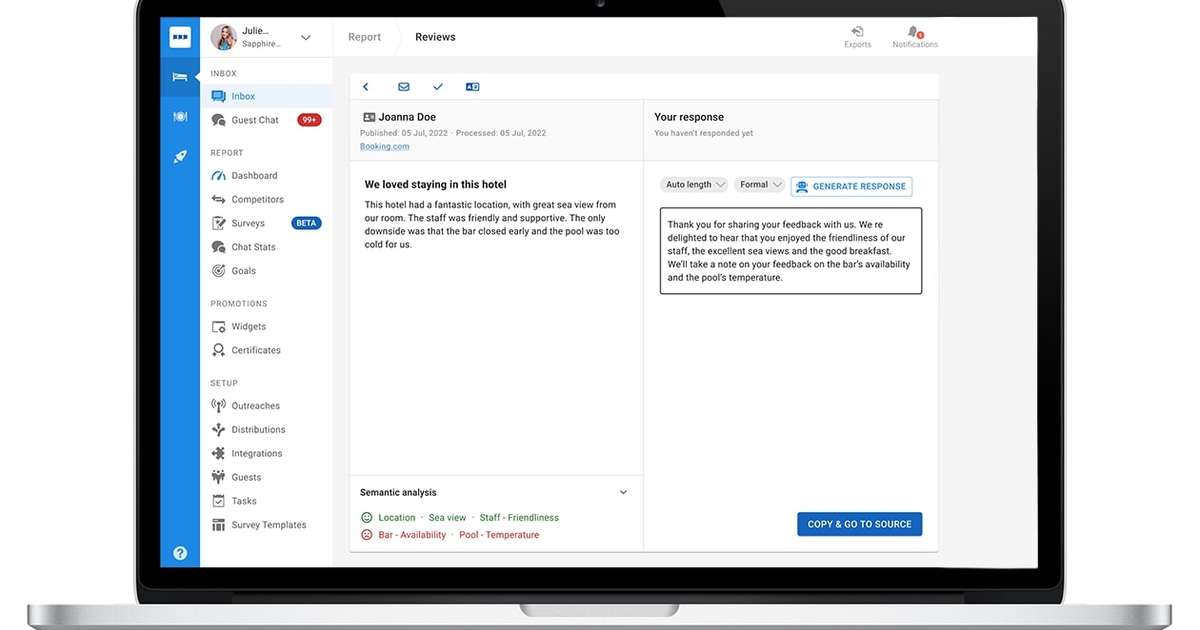The image size is (1200, 630).
Task: Click the rocket icon in left rail
Action: 180,157
